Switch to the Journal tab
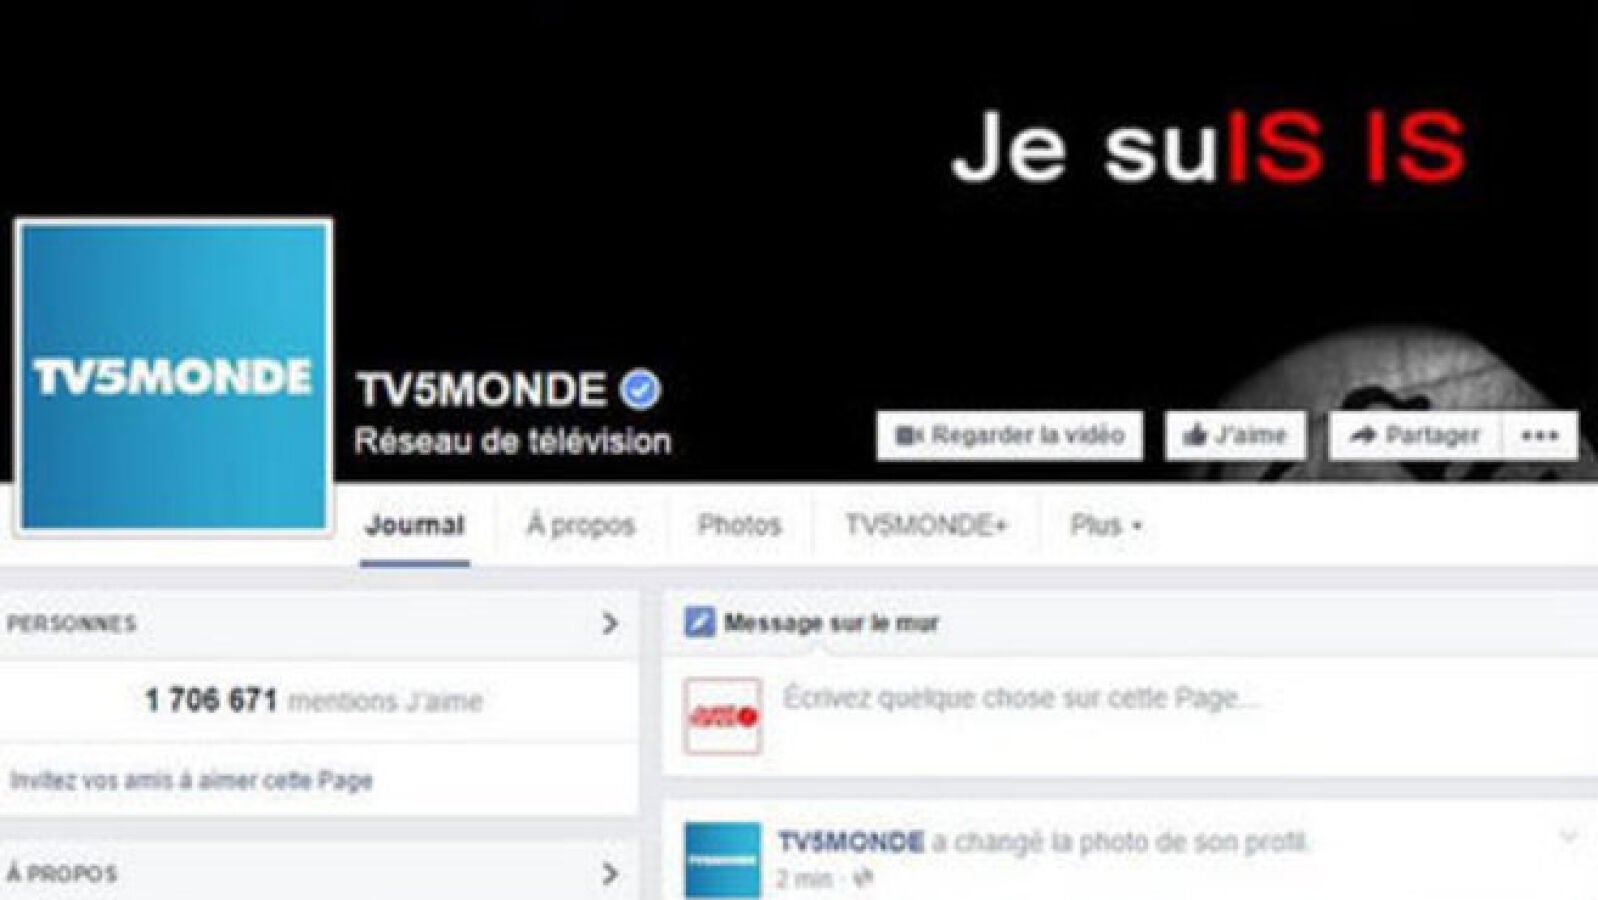 click(415, 526)
